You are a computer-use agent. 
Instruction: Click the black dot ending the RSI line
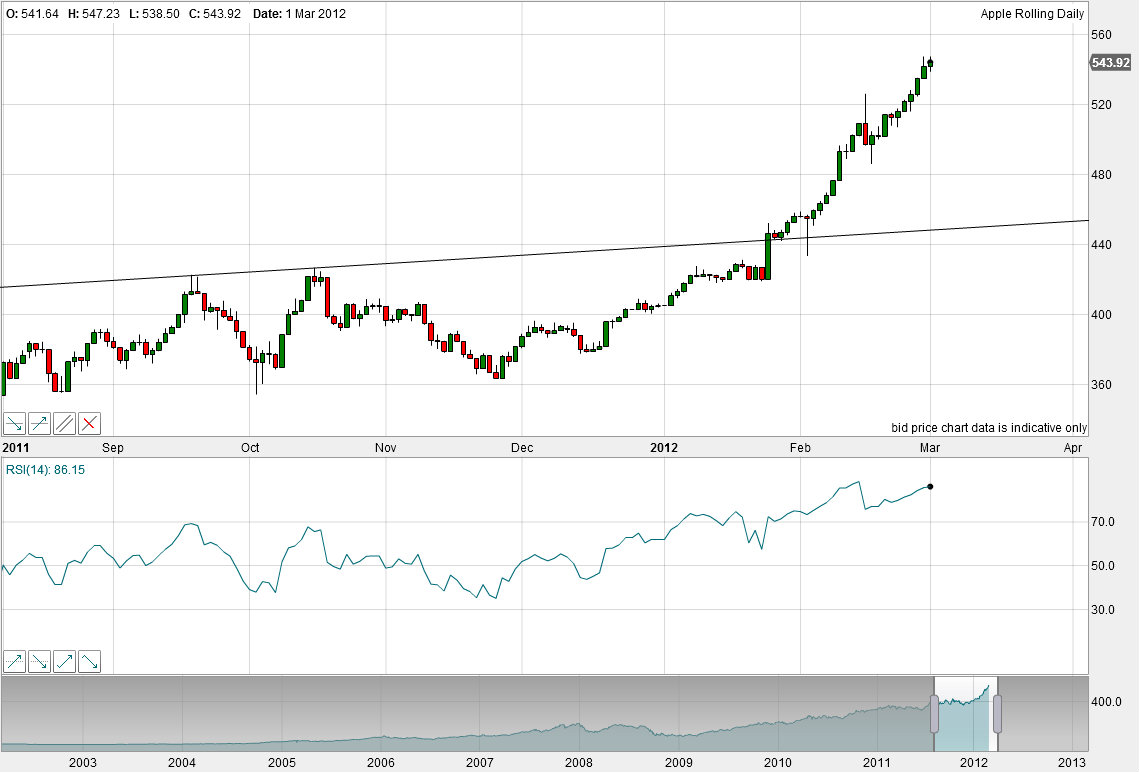930,486
